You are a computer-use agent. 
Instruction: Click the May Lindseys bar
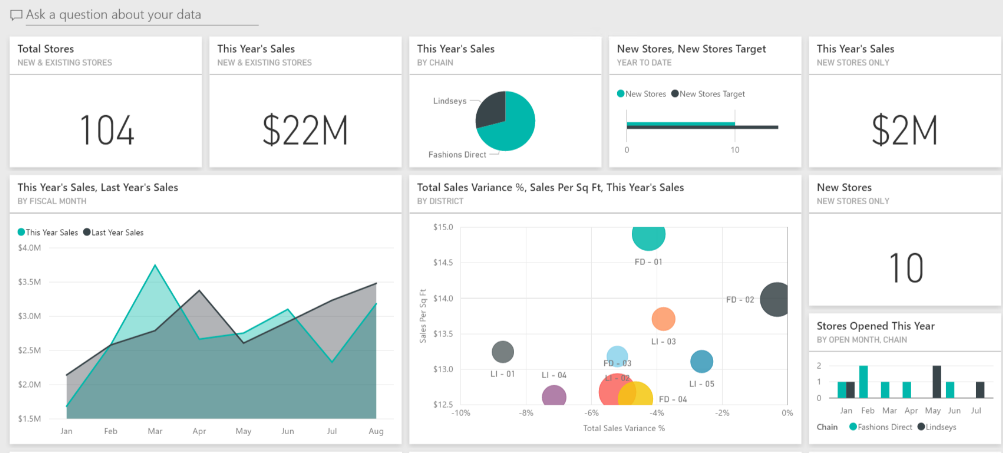click(936, 382)
